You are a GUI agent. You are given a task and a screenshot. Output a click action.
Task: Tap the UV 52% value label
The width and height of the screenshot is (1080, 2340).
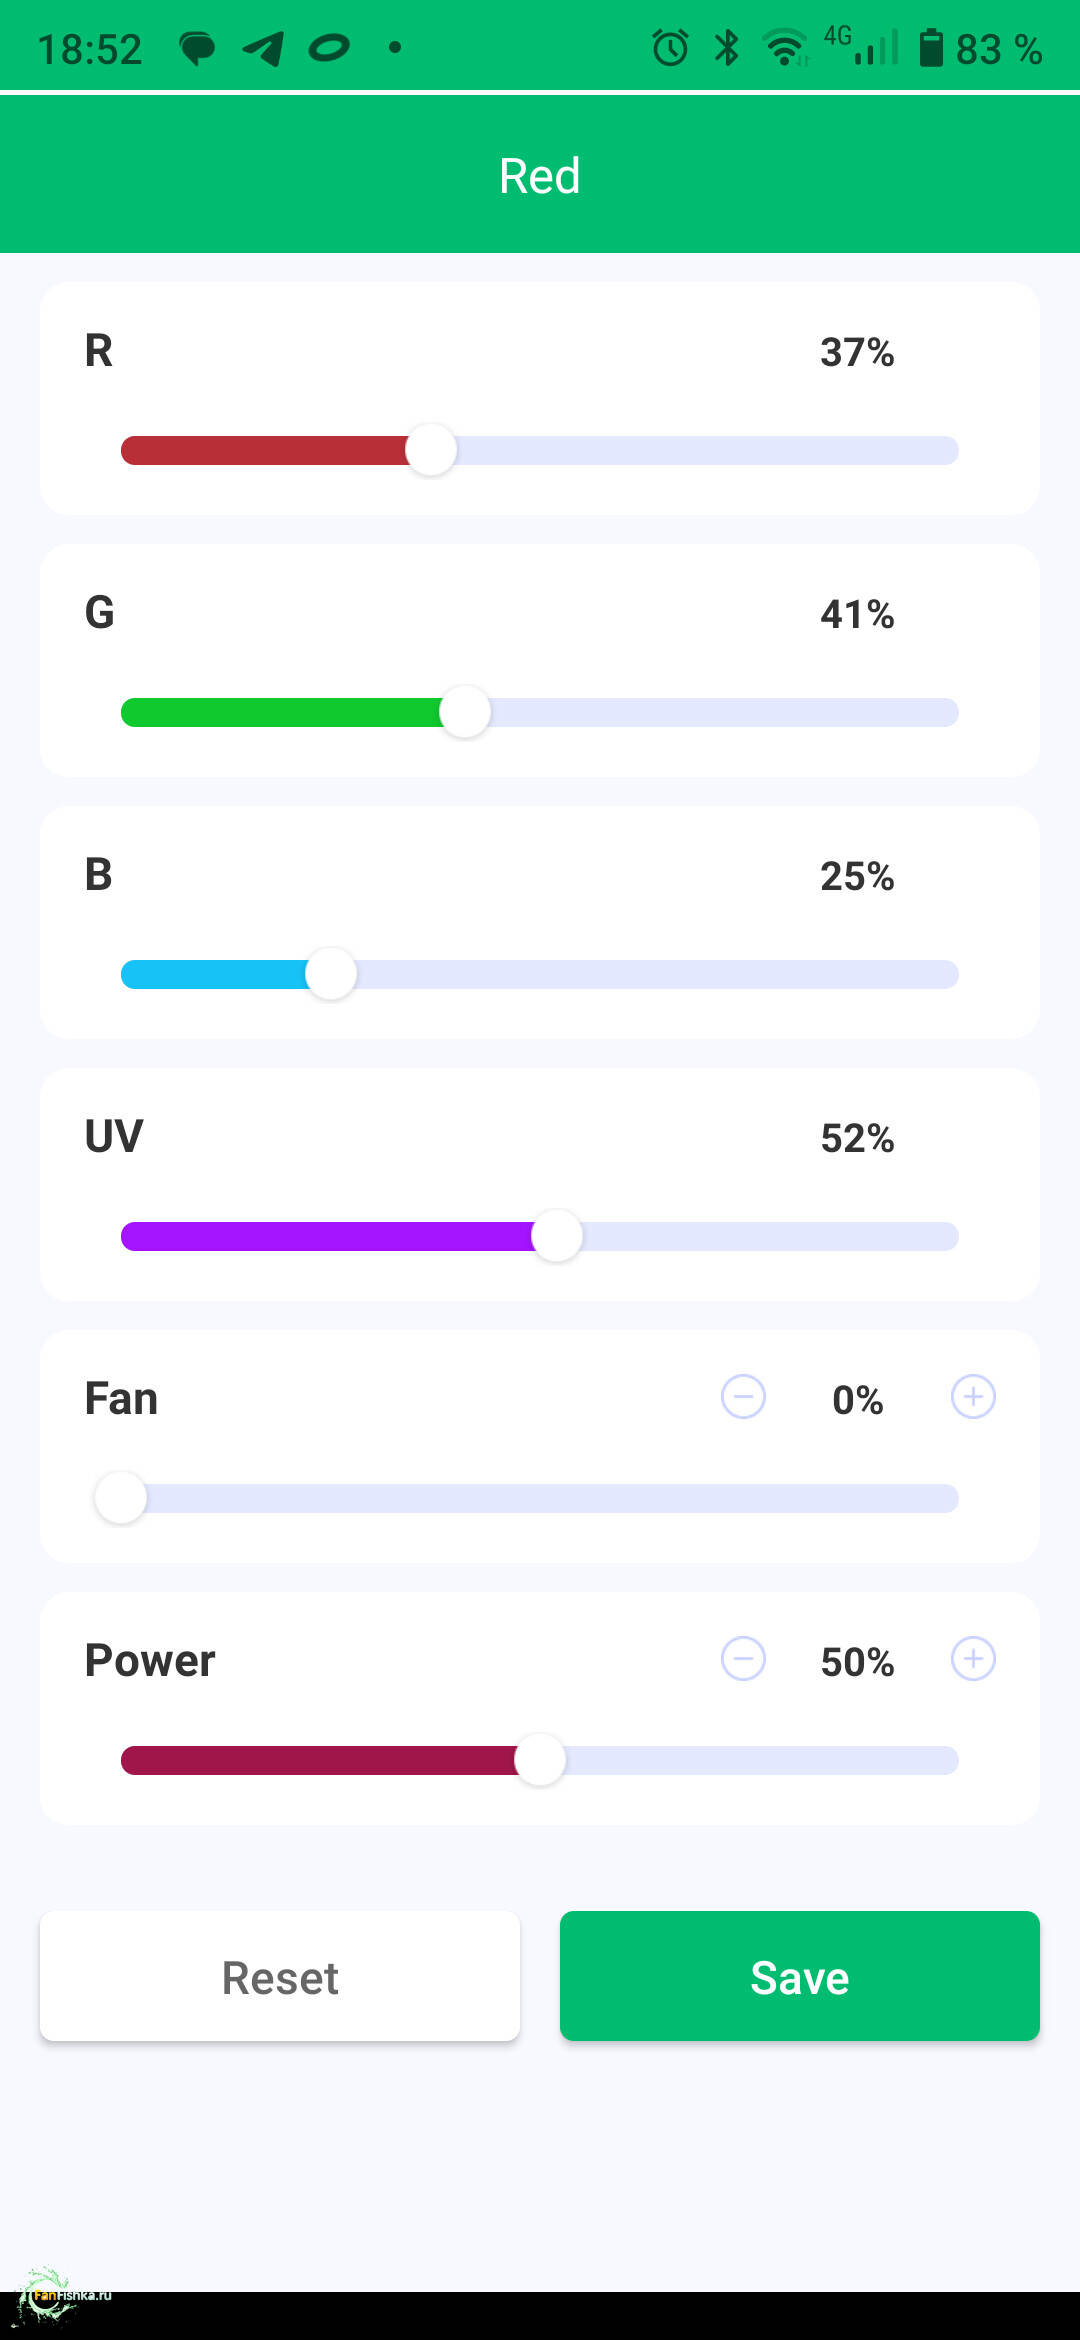click(857, 1138)
